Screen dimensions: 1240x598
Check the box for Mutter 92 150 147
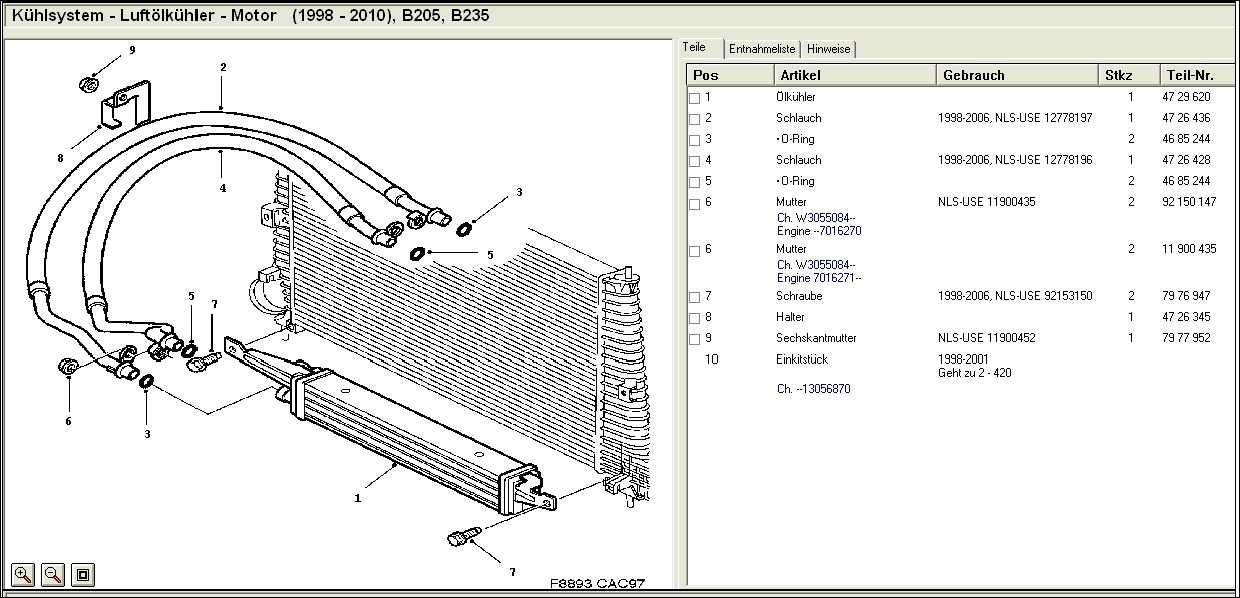(x=695, y=203)
